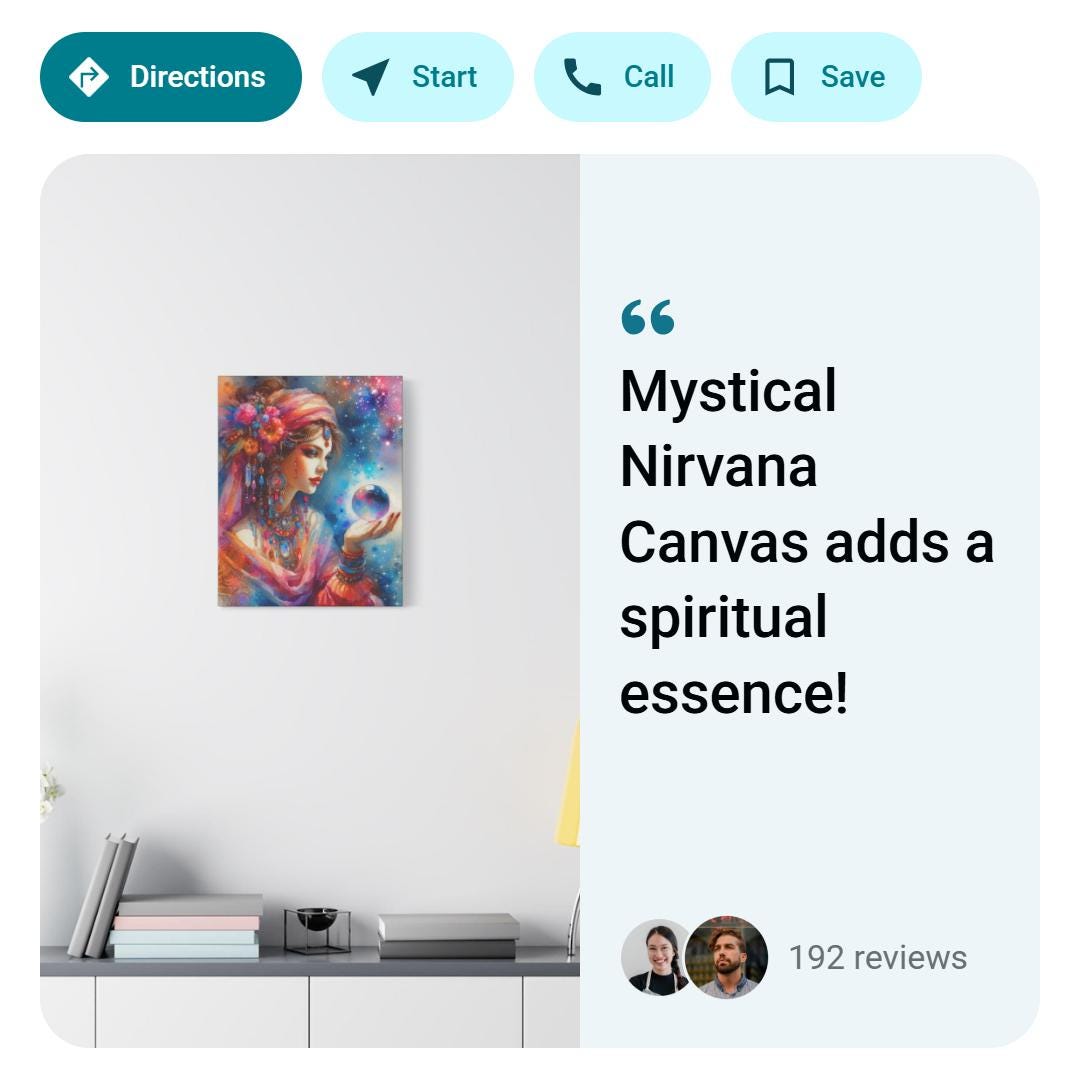Tap the Start button label

point(444,76)
